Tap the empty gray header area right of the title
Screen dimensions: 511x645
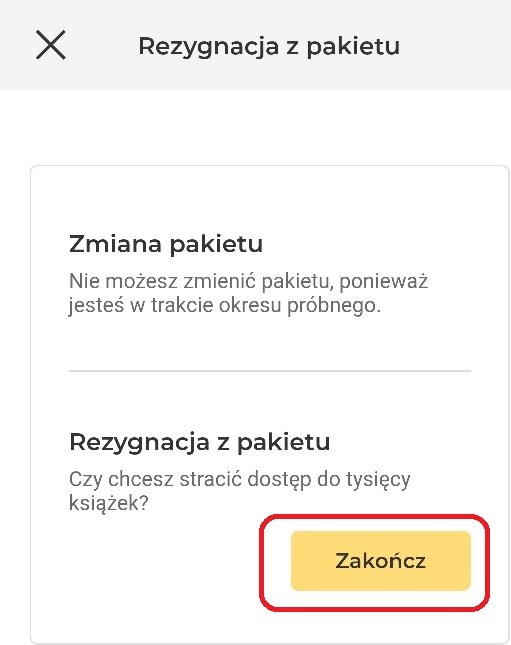[x=455, y=45]
